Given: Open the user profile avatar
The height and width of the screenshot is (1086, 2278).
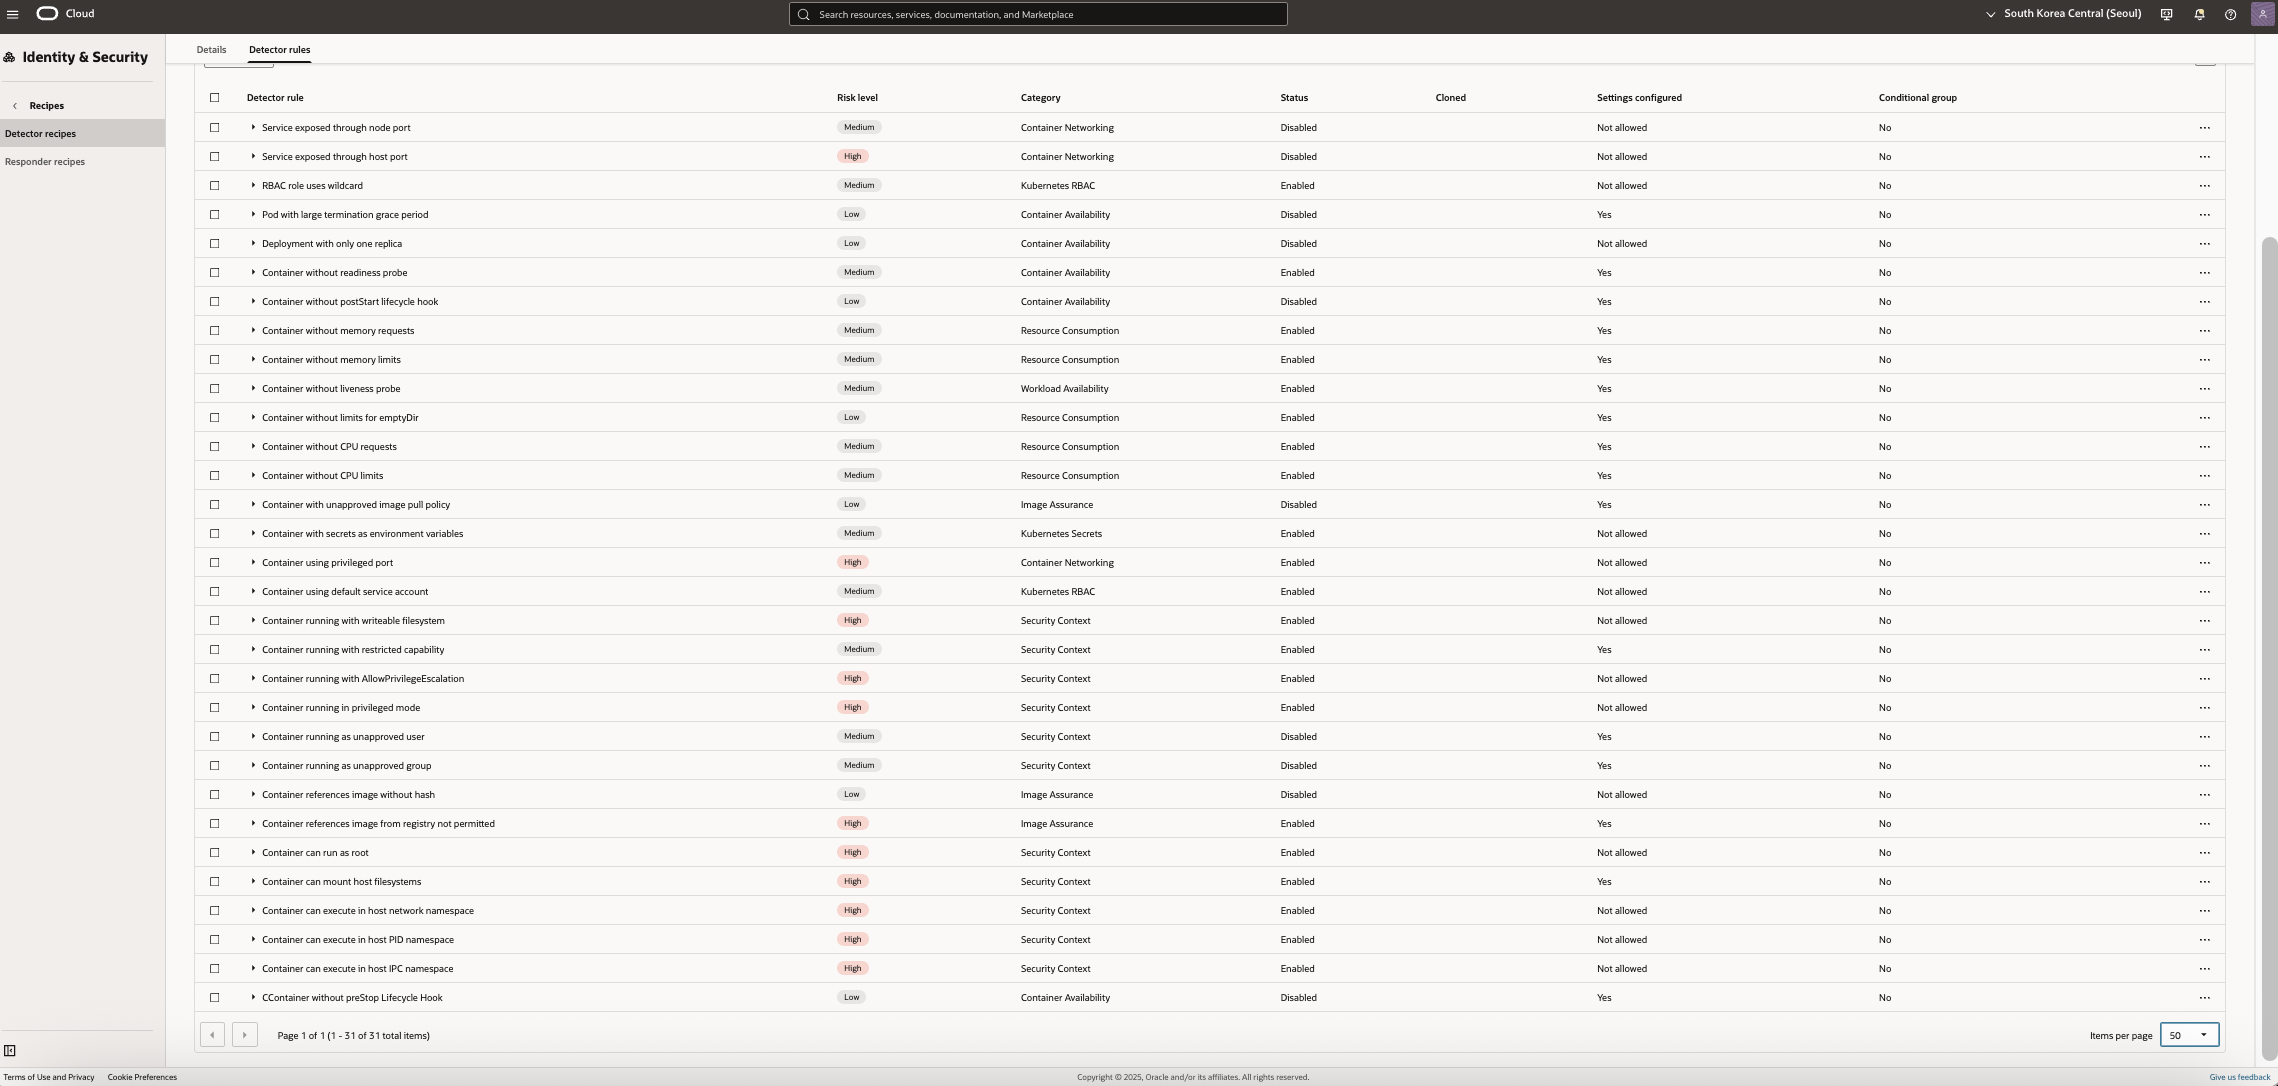Looking at the screenshot, I should [x=2262, y=14].
